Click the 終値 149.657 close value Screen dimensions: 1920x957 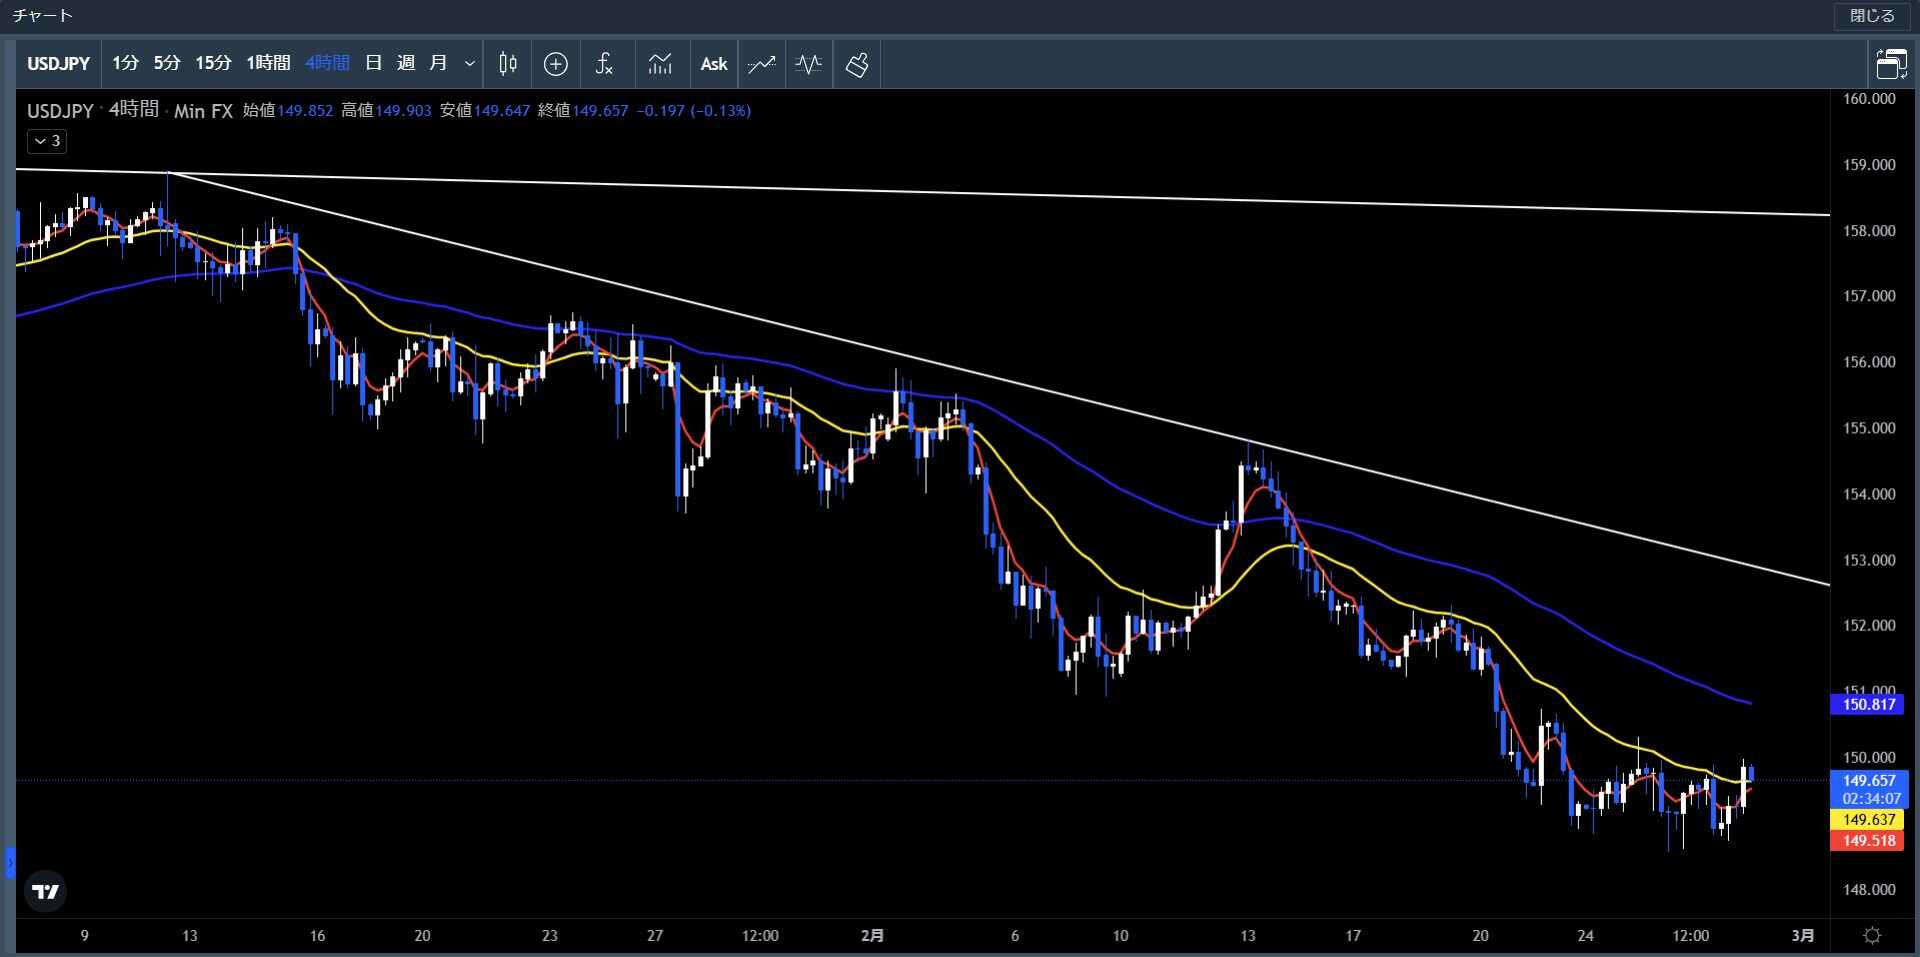coord(583,111)
